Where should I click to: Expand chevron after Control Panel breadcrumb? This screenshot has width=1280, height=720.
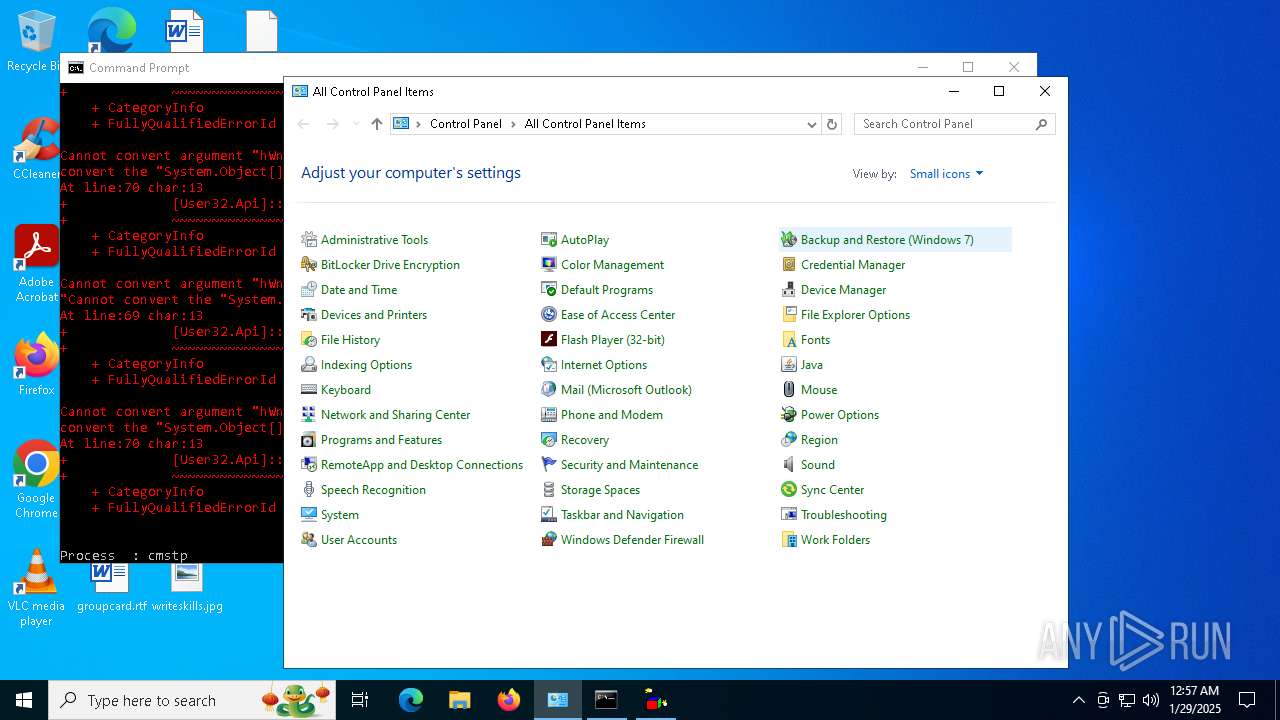pyautogui.click(x=513, y=124)
